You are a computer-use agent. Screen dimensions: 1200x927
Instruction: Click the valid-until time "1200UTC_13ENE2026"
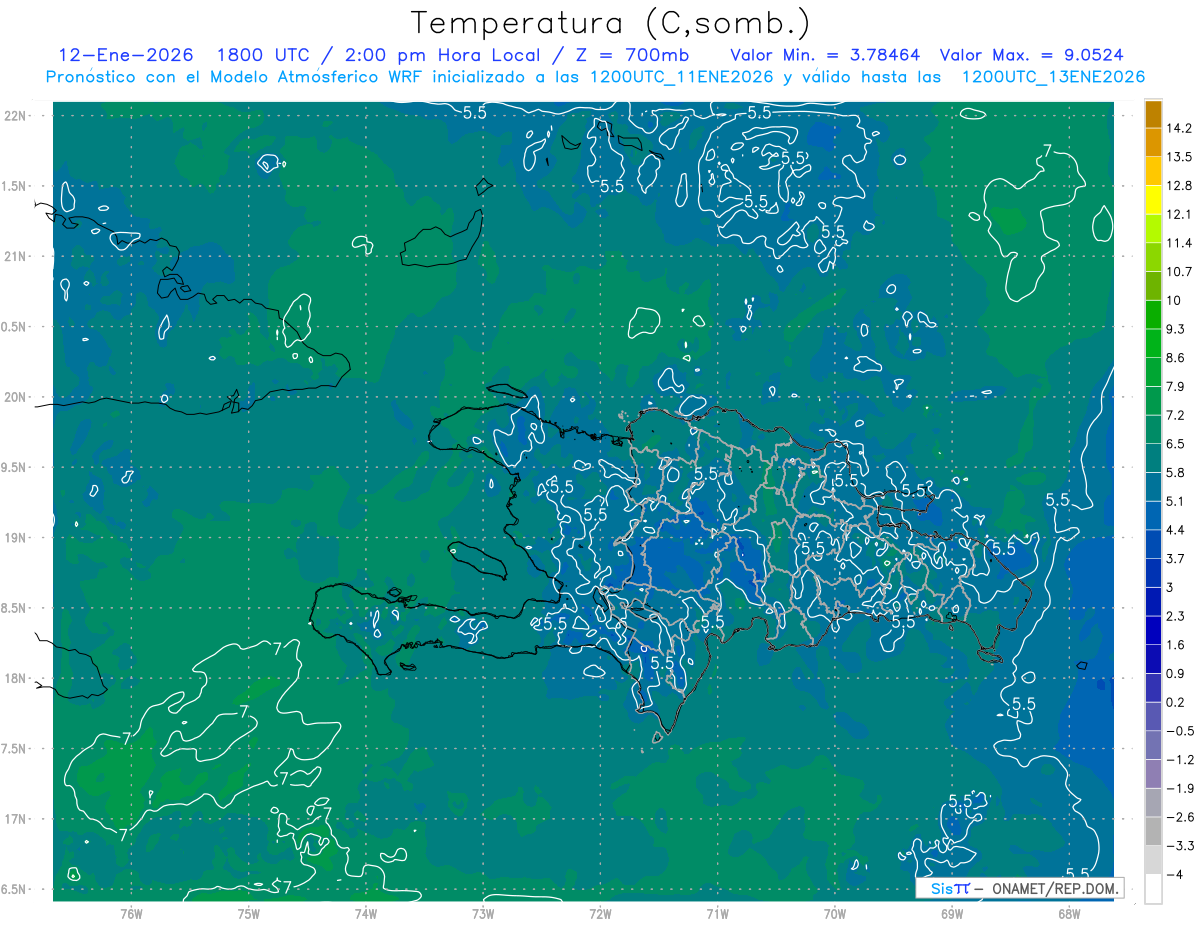point(1052,77)
